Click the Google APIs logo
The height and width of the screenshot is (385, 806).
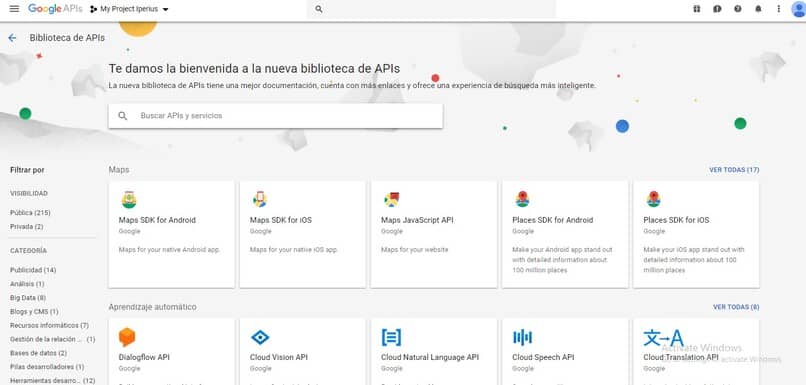coord(55,9)
